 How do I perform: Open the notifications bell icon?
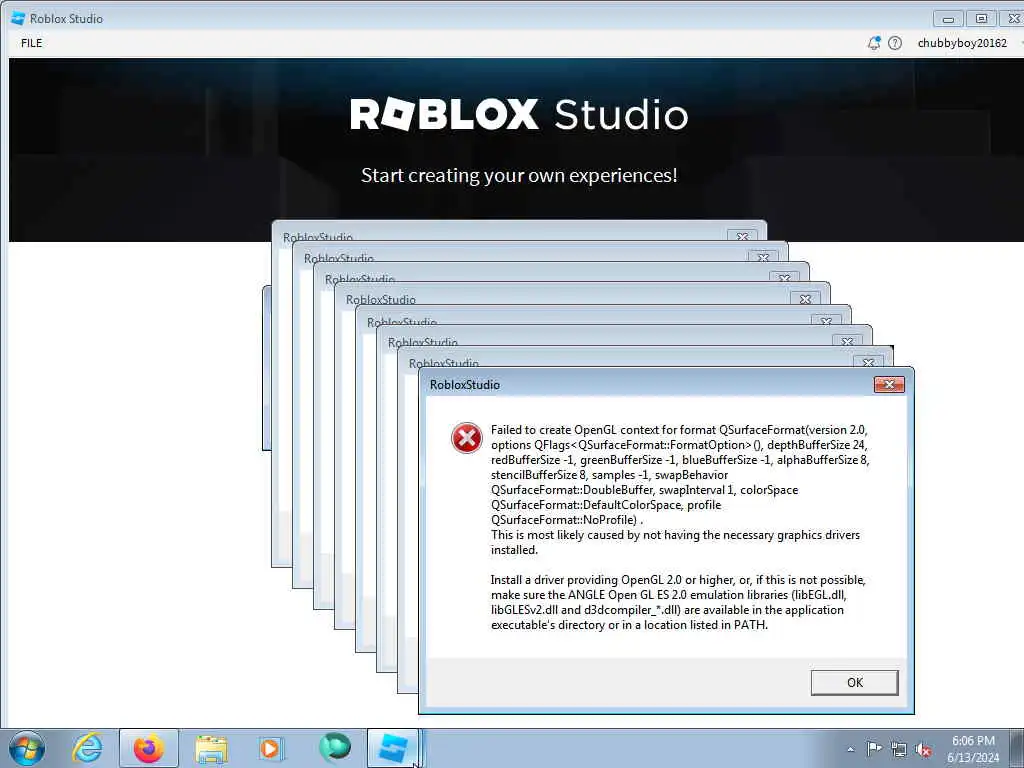[874, 43]
